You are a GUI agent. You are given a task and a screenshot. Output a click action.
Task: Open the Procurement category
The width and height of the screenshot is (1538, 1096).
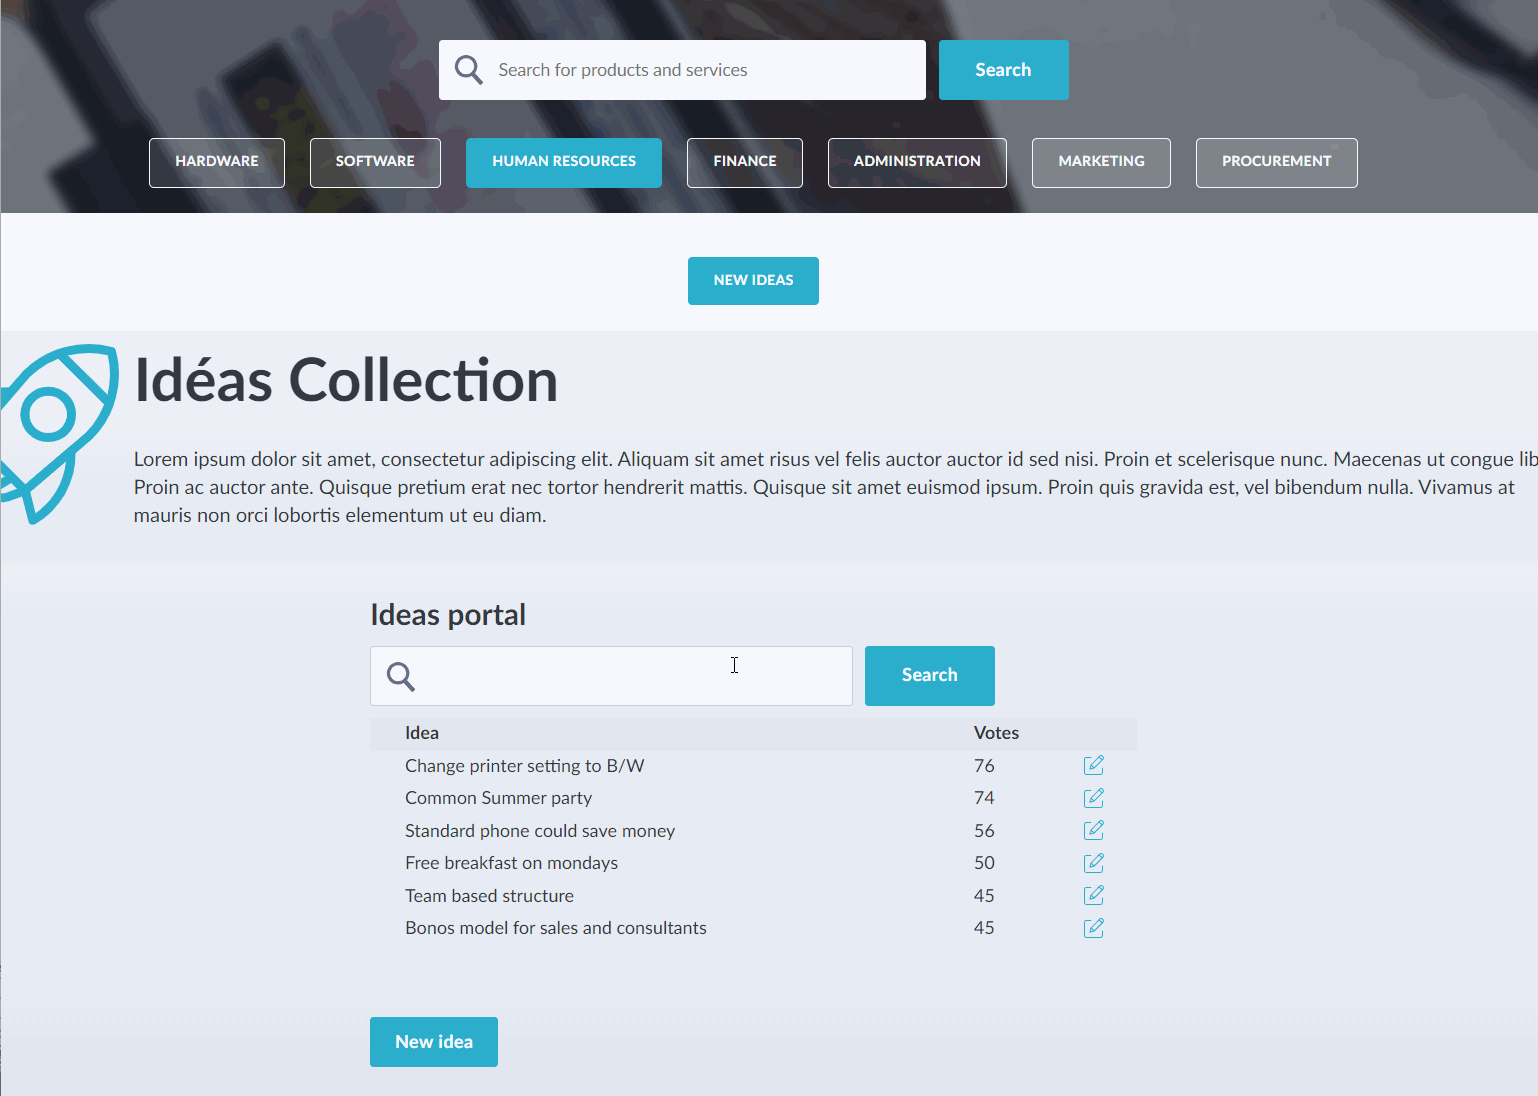point(1276,162)
